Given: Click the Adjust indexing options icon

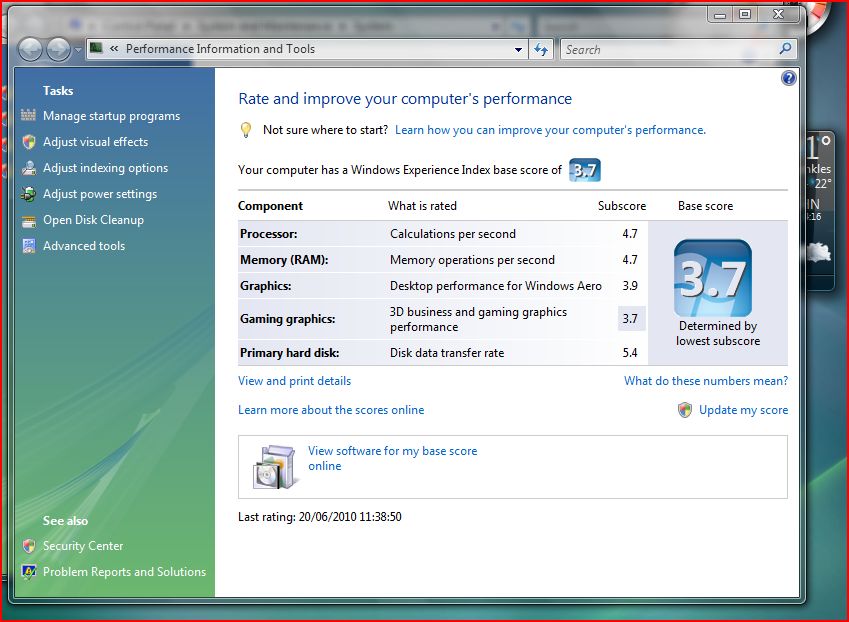Looking at the screenshot, I should (x=29, y=168).
